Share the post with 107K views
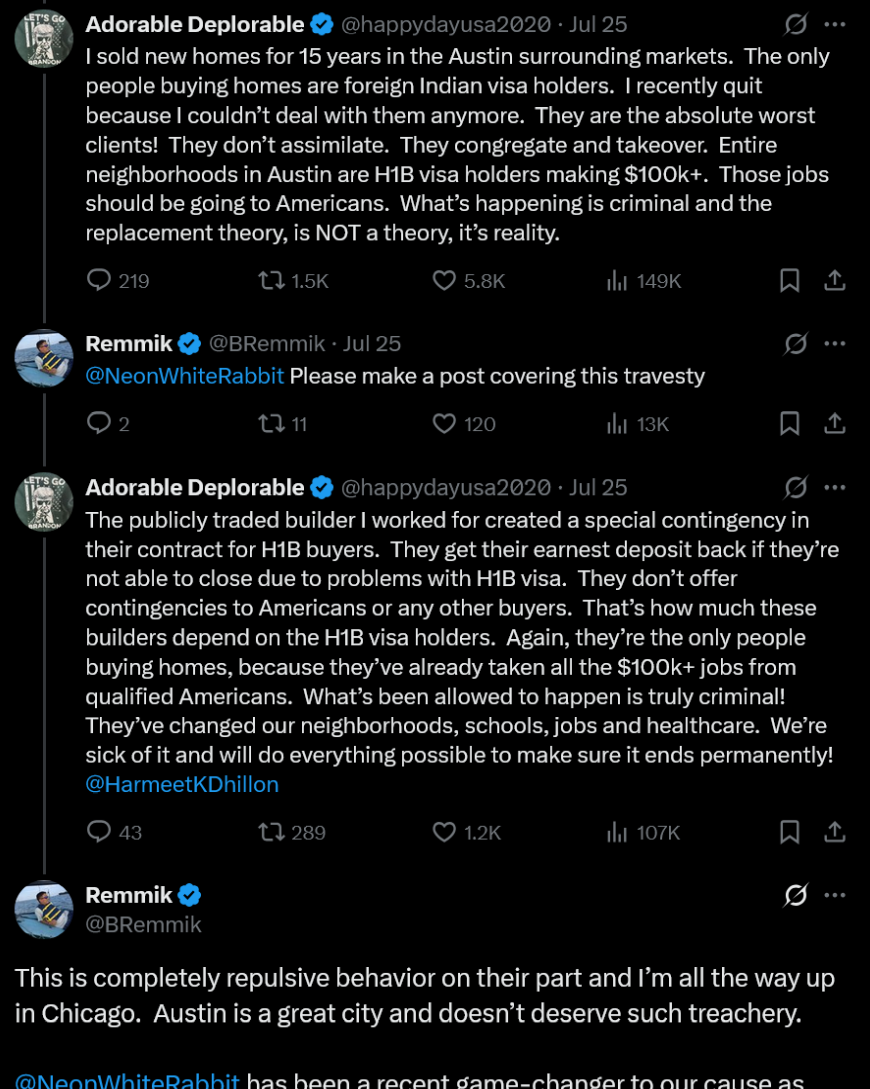 point(834,831)
